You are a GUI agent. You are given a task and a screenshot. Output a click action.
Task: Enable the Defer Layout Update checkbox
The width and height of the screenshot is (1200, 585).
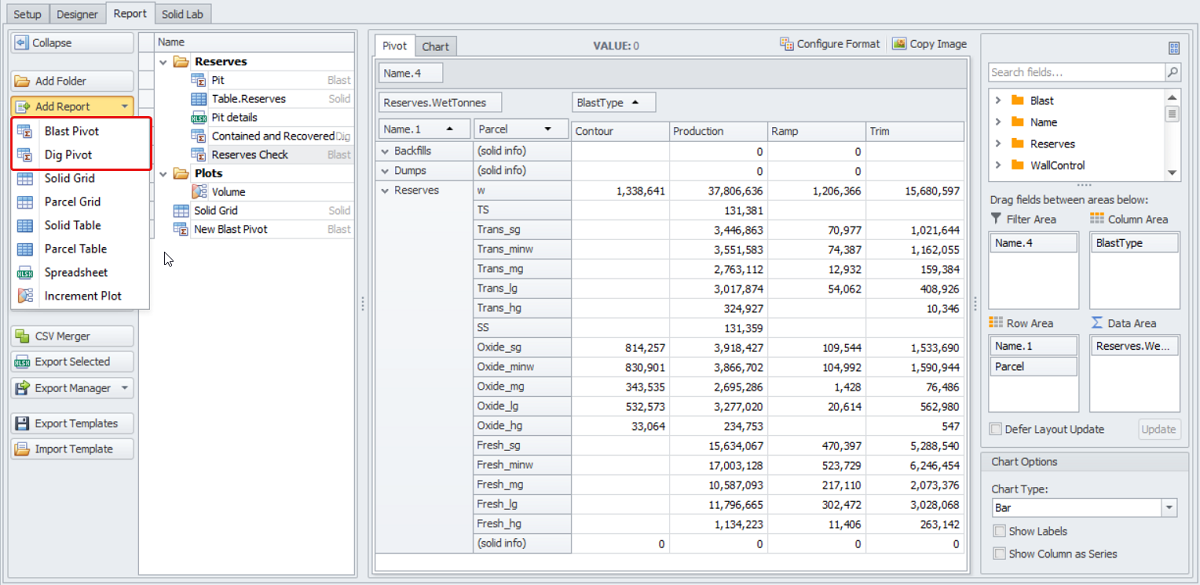click(995, 429)
